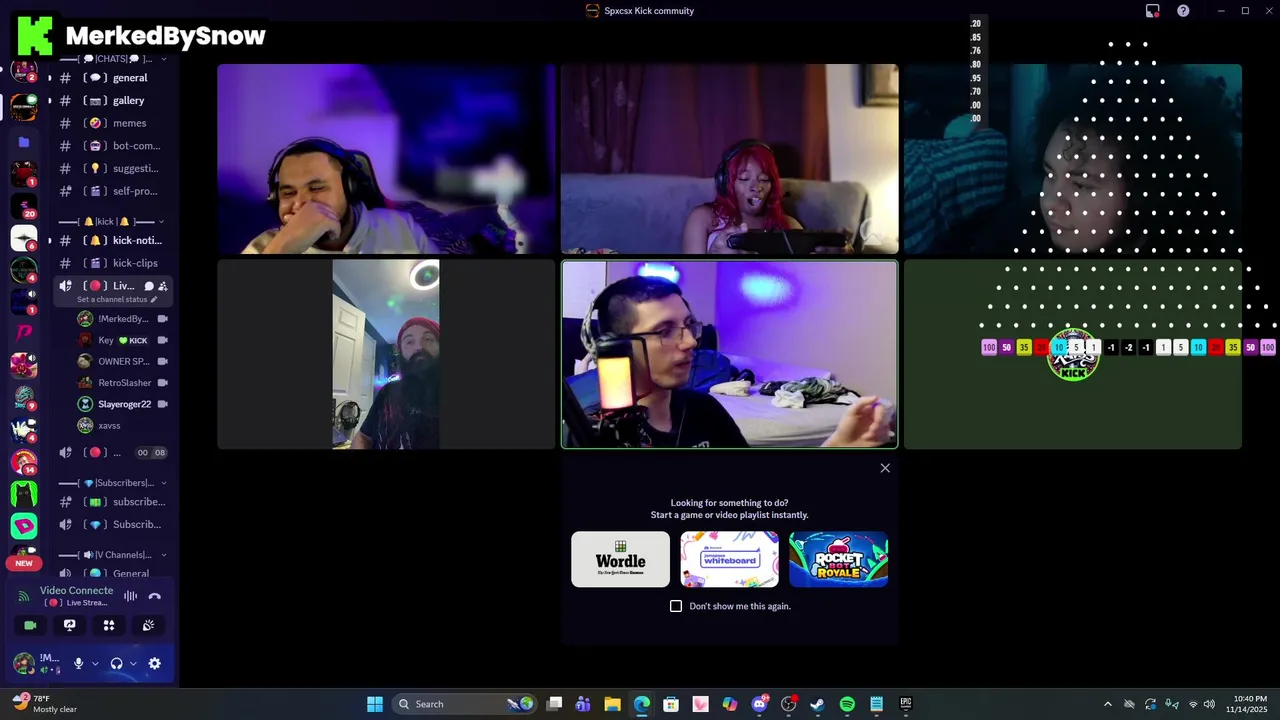Click Set a channel status
The image size is (1280, 720).
pos(117,299)
